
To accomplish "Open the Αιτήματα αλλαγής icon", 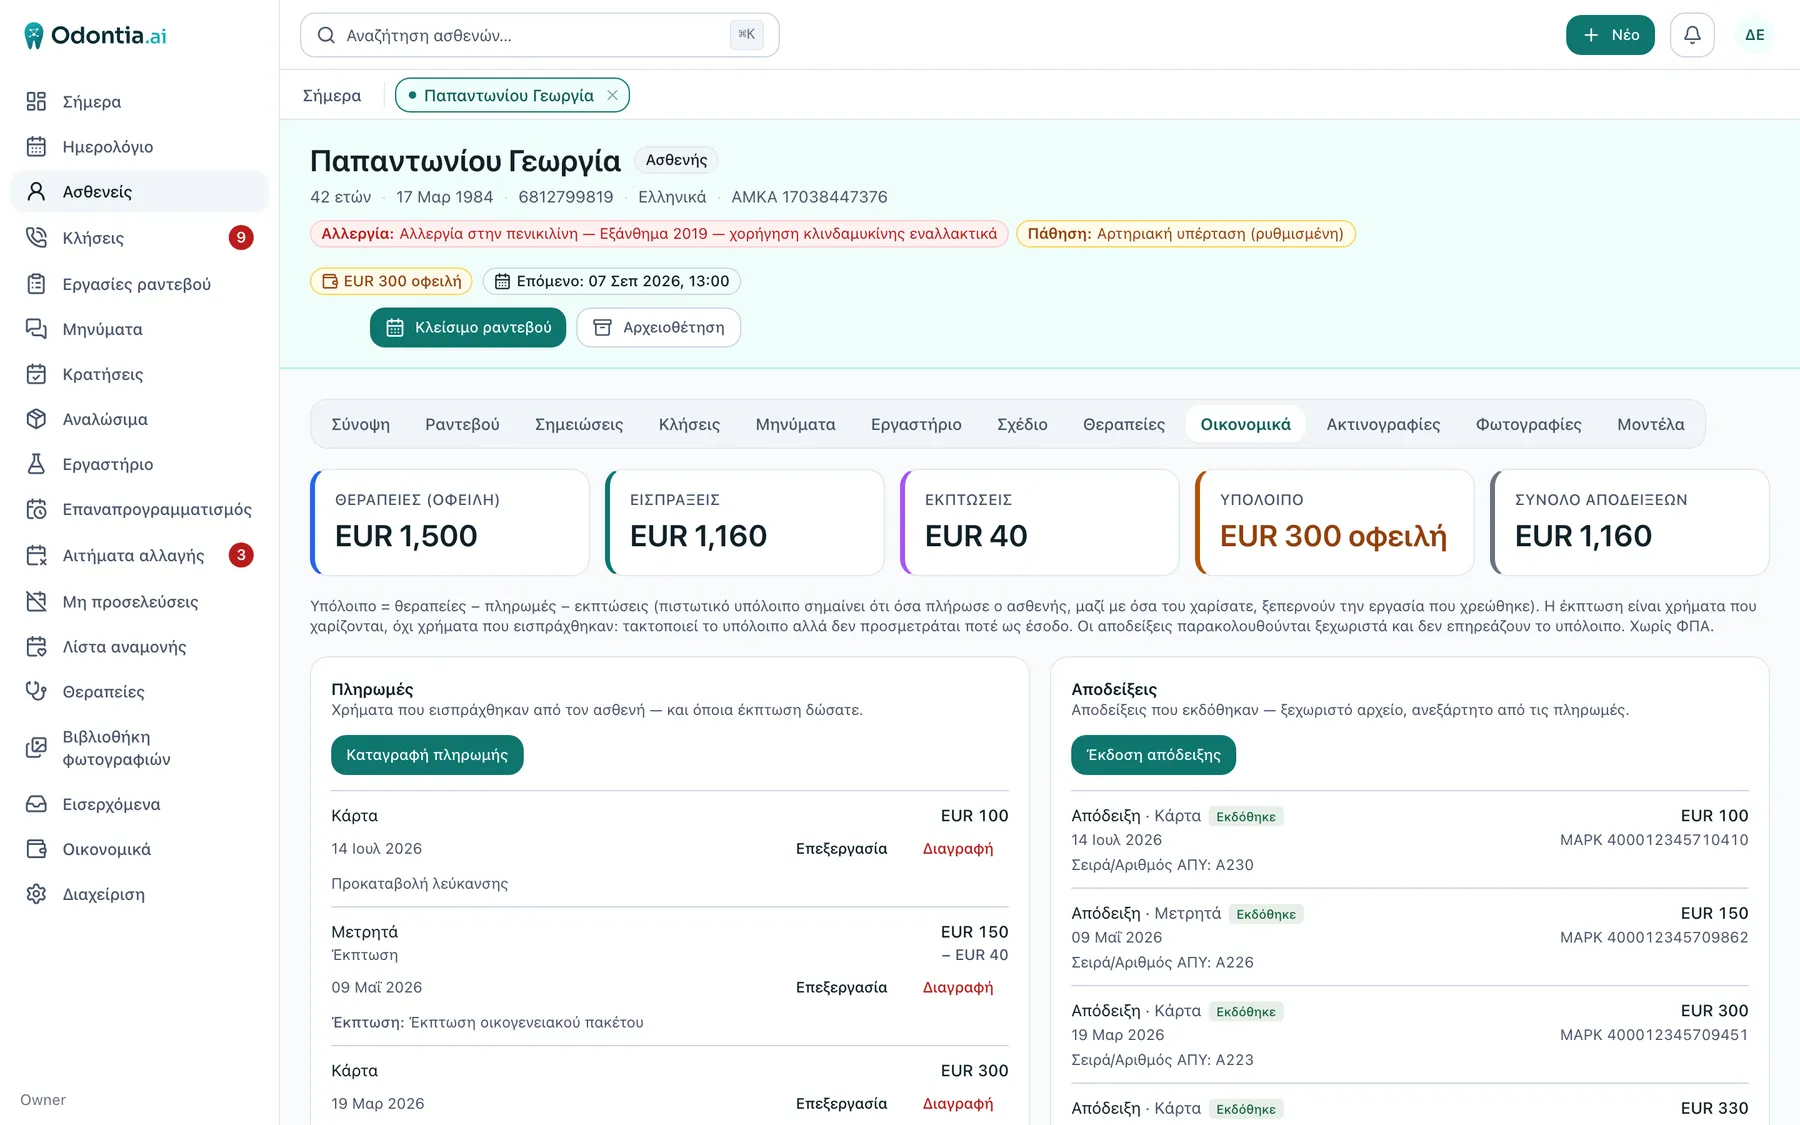I will (x=36, y=555).
